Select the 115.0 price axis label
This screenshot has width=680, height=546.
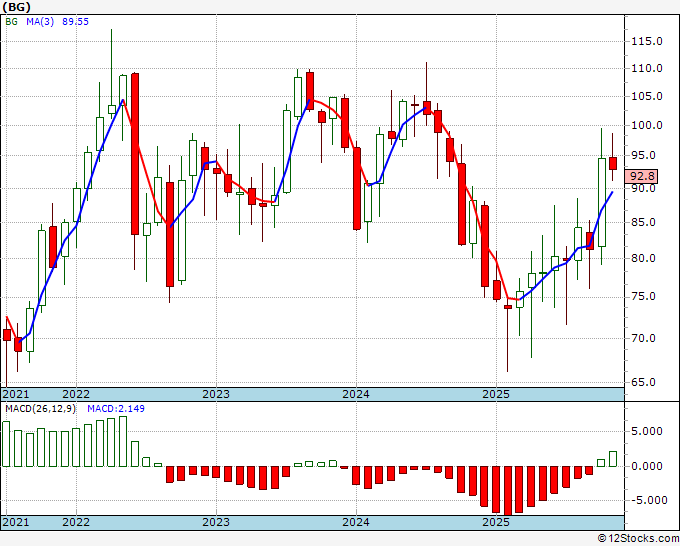pyautogui.click(x=646, y=41)
